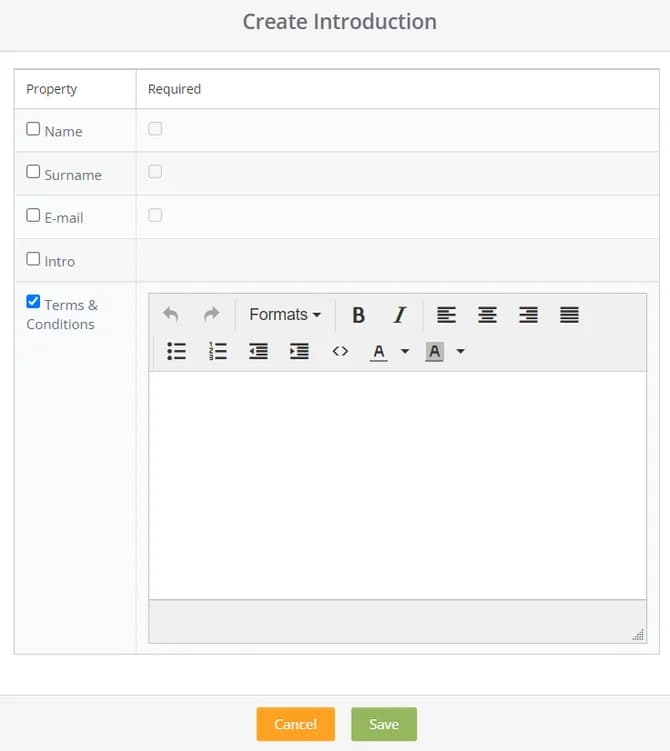Viewport: 670px width, 751px height.
Task: Insert a numbered list
Action: (x=217, y=351)
